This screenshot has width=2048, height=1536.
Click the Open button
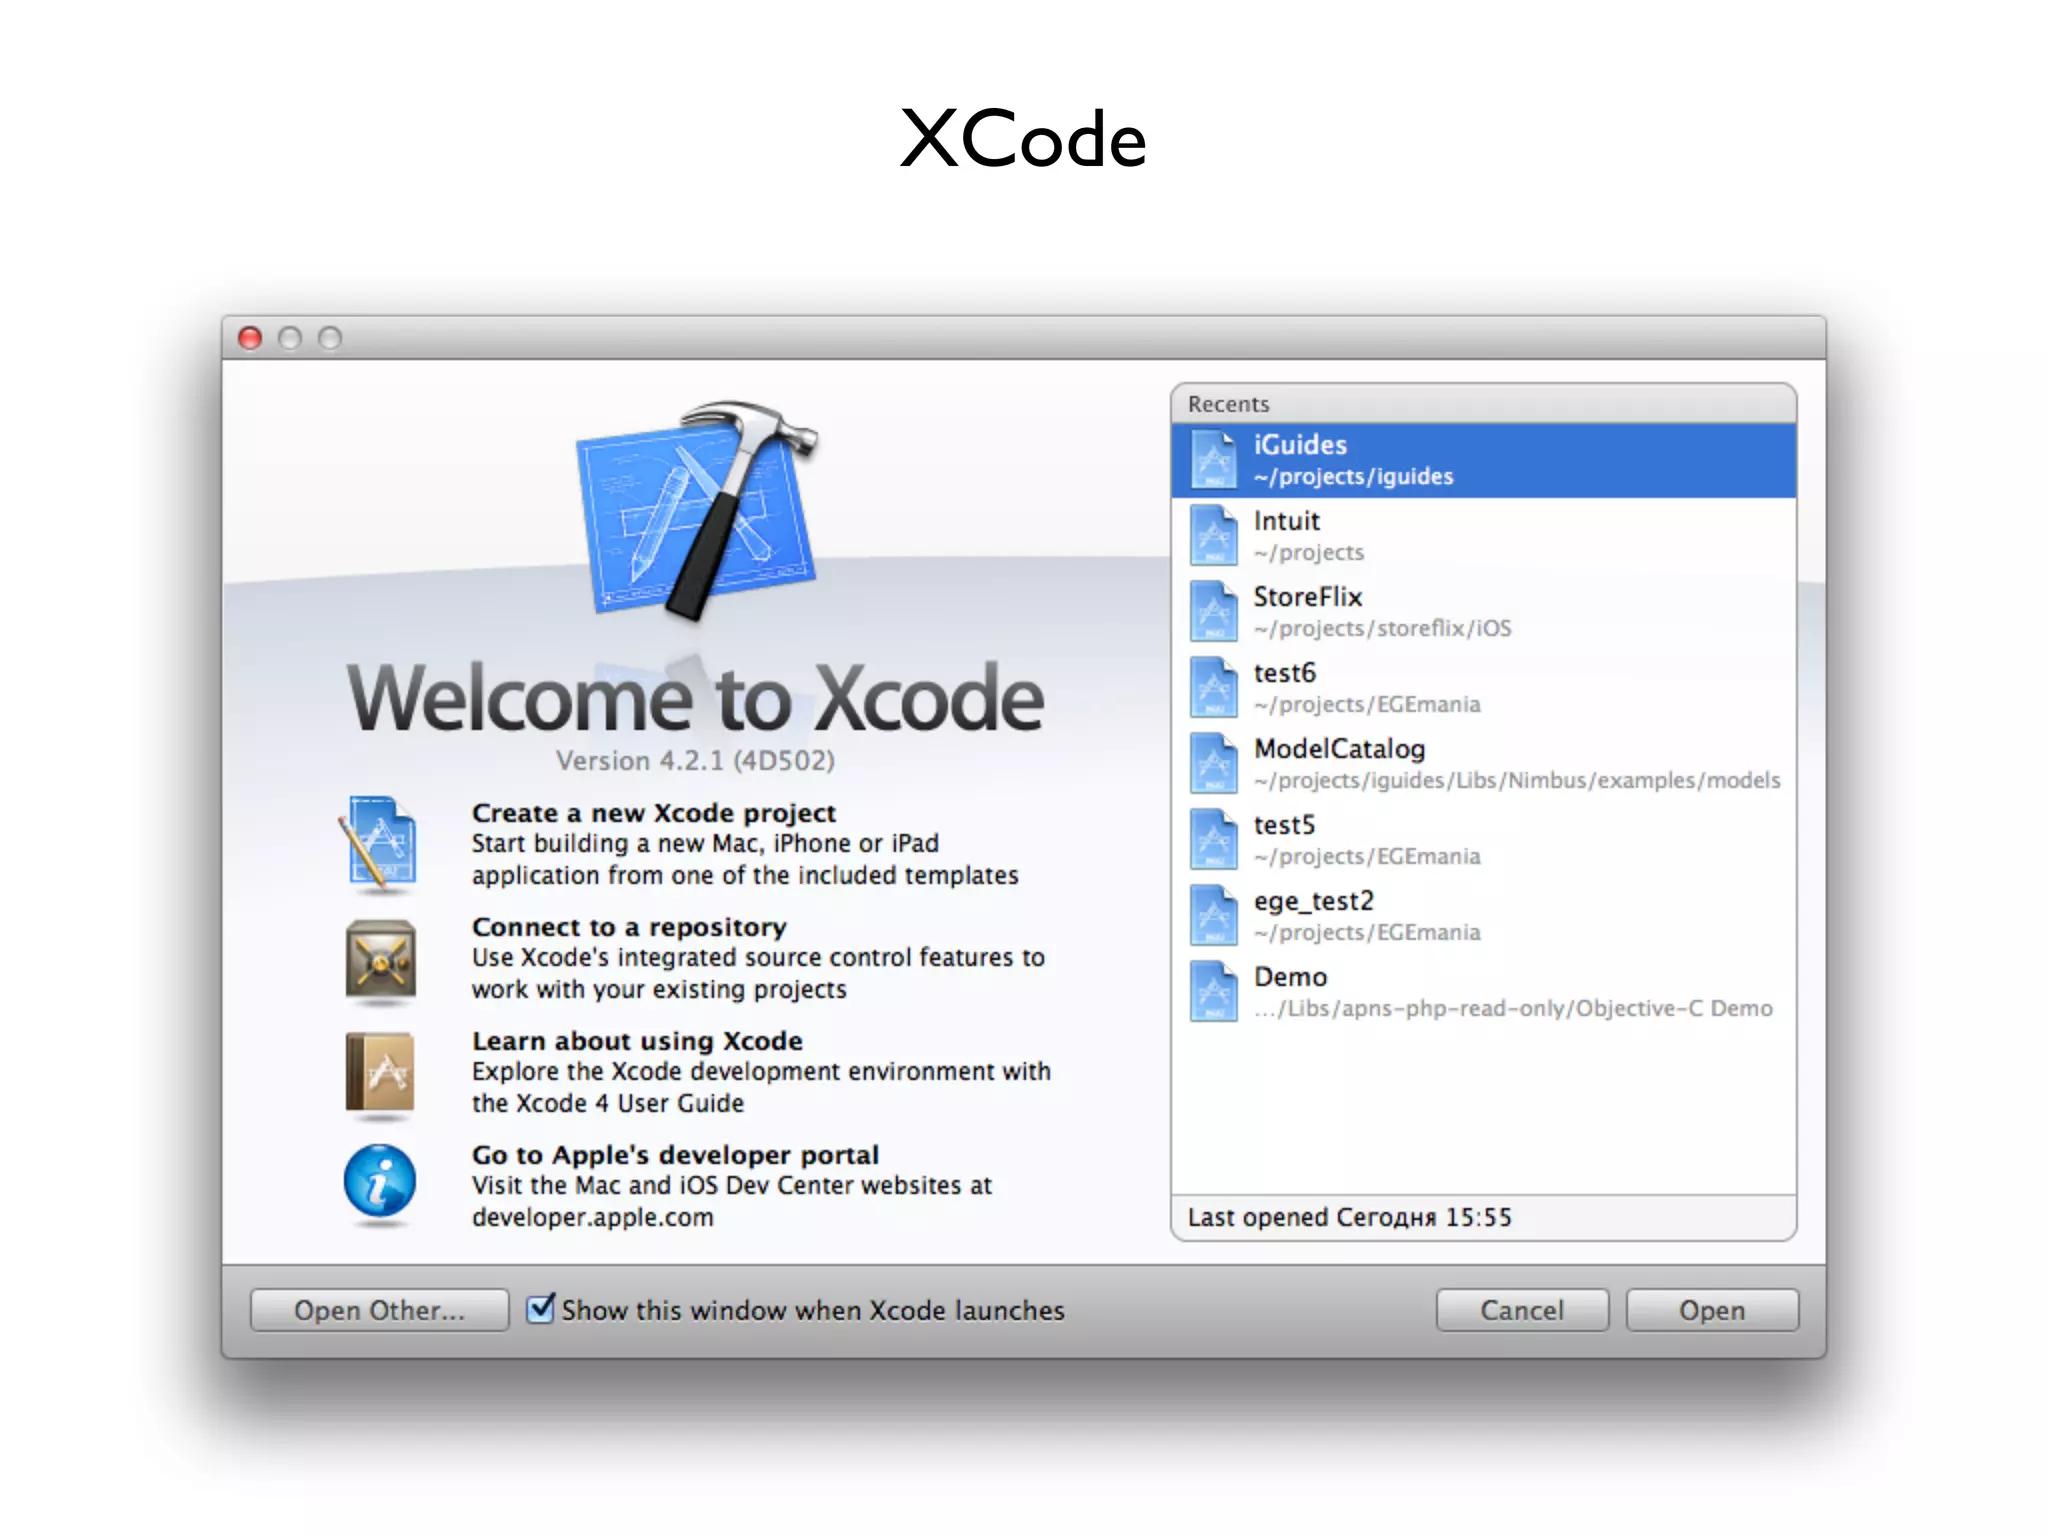coord(1712,1310)
